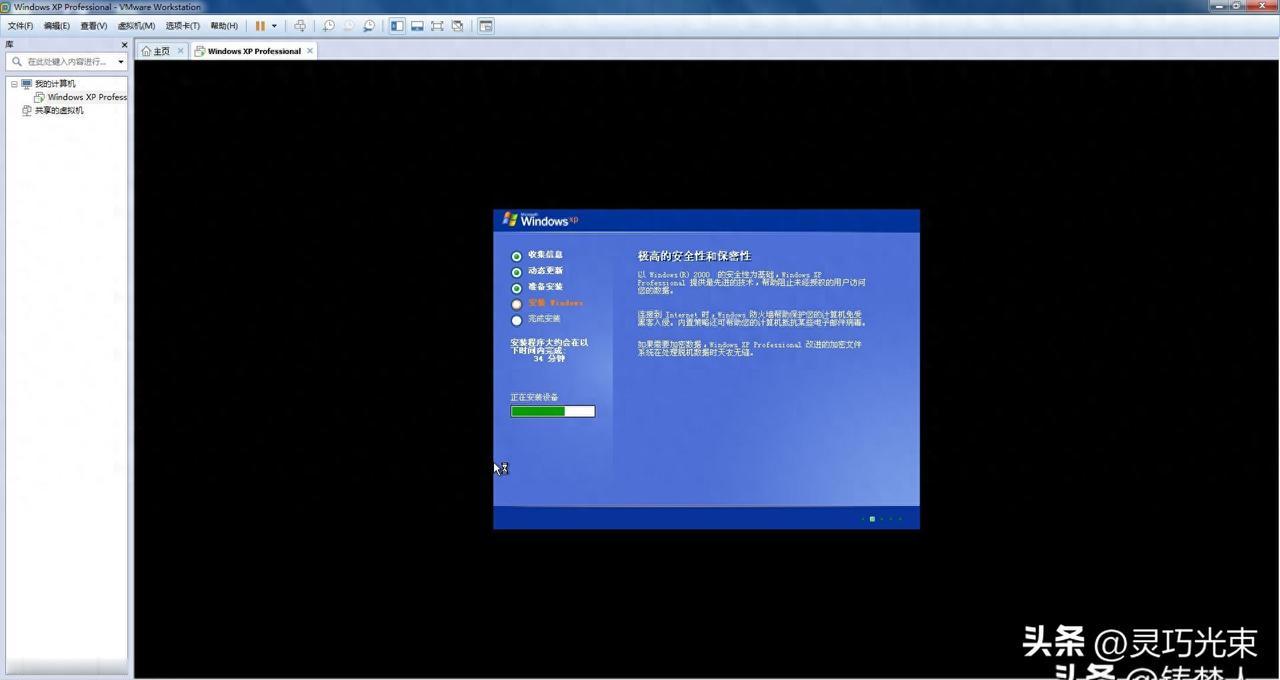Click the Unity mode toolbar icon
Screen dimensions: 1280x680
coord(457,26)
